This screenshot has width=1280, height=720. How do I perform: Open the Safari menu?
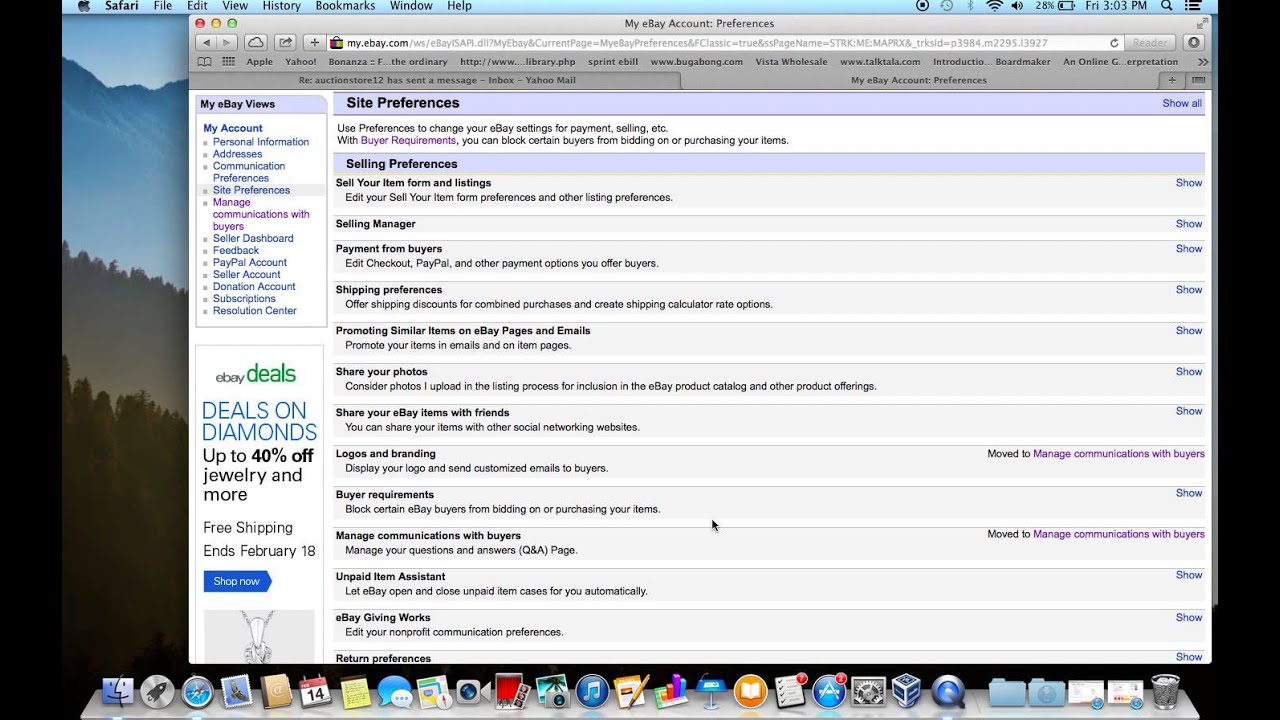[122, 6]
